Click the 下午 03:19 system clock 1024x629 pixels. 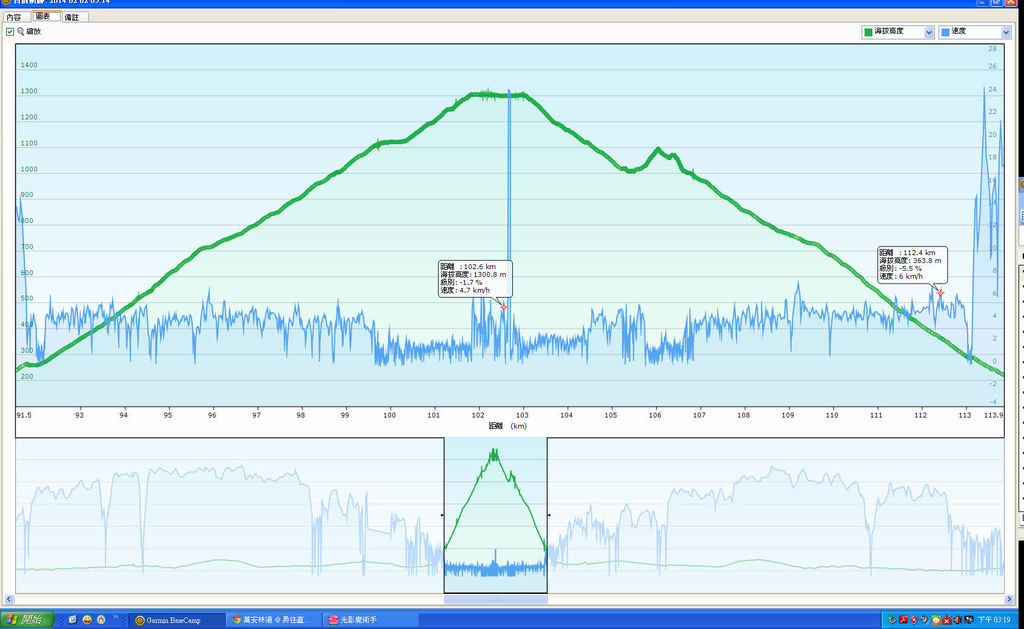click(x=994, y=620)
